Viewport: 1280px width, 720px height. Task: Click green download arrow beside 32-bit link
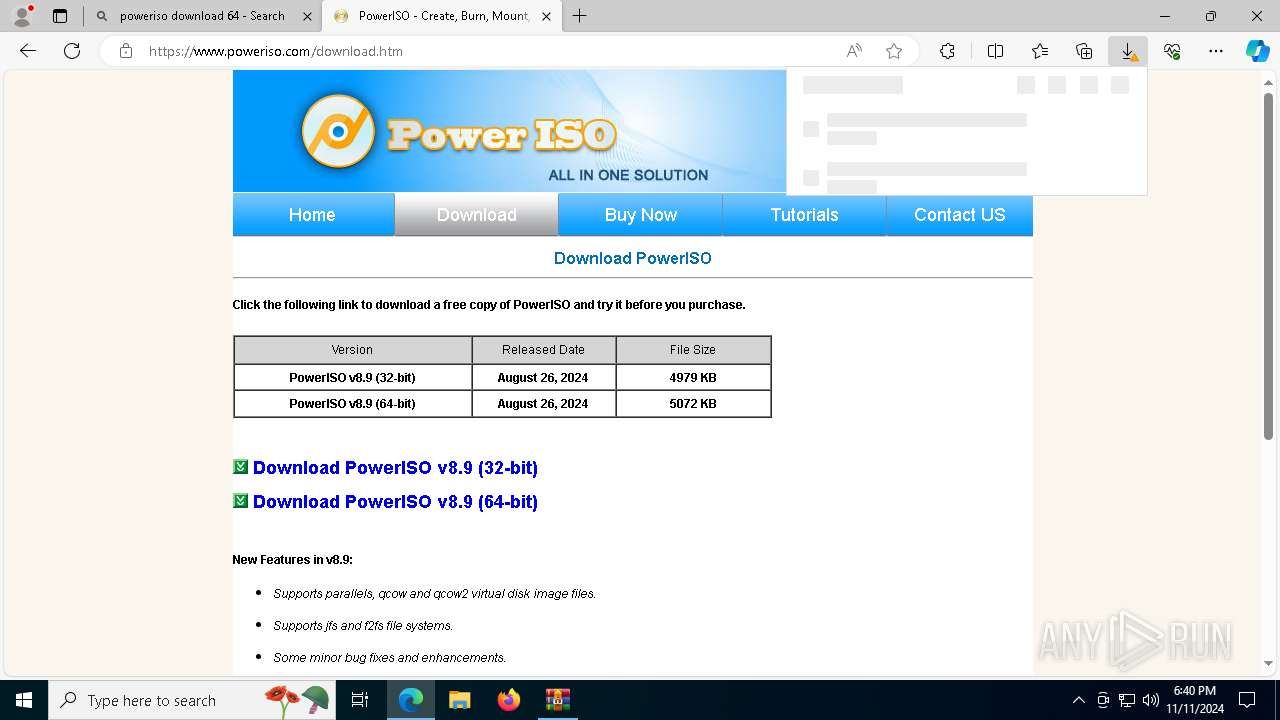click(240, 467)
